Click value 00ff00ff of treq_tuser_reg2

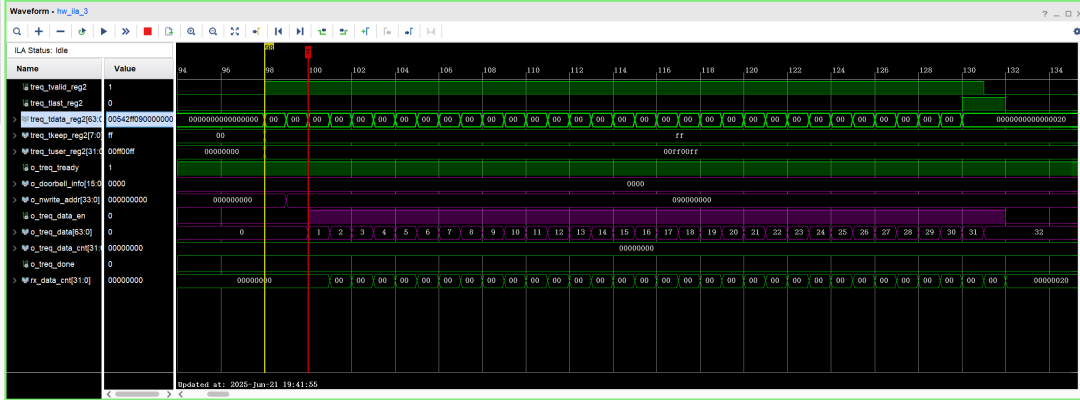(x=121, y=151)
